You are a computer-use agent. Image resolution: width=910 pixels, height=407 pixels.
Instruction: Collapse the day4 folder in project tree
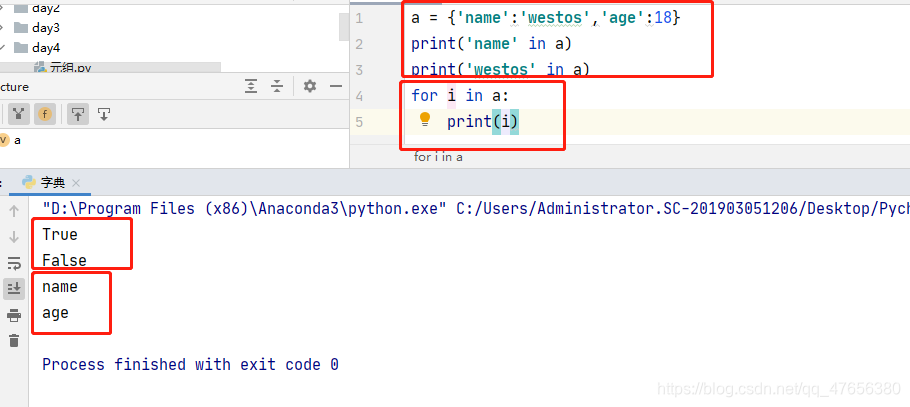pyautogui.click(x=2, y=48)
